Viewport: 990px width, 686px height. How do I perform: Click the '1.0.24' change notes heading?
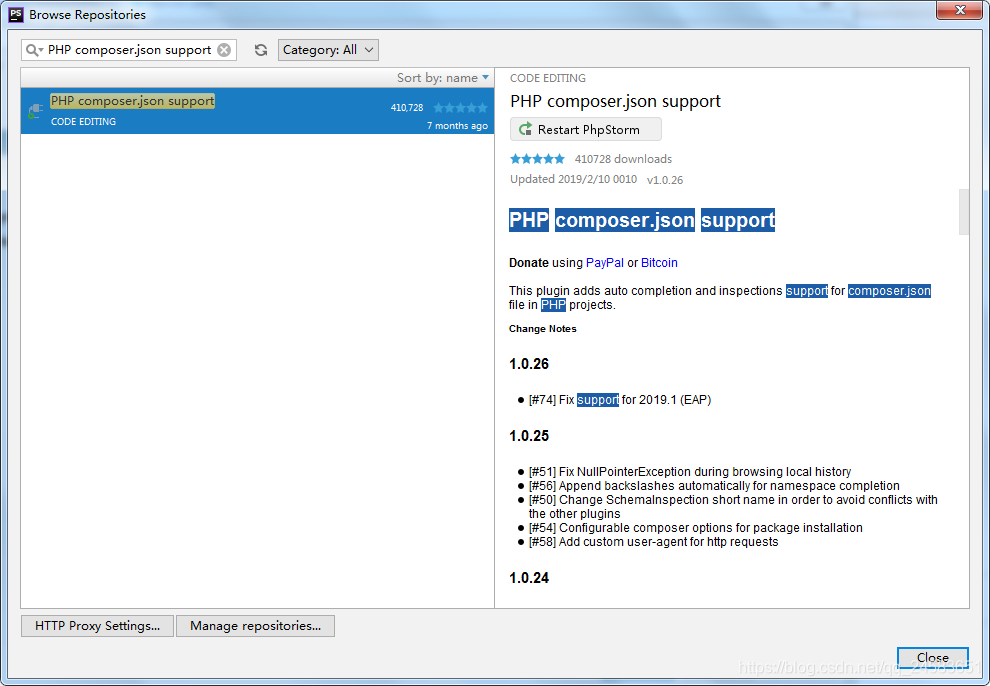pos(529,578)
